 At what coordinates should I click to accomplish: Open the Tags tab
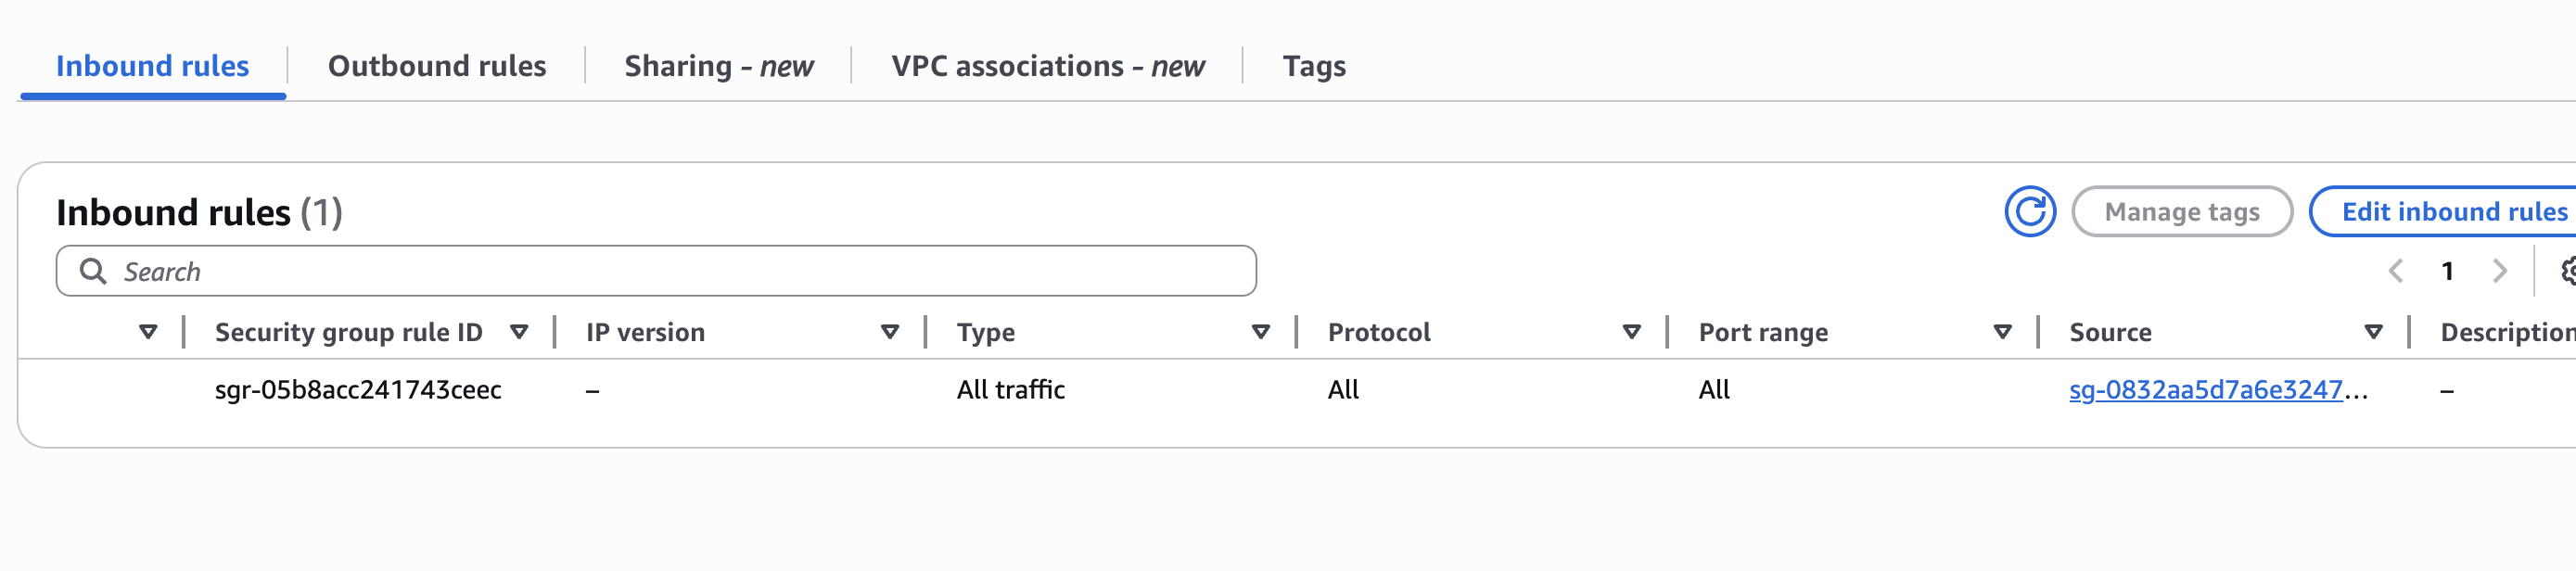tap(1313, 65)
